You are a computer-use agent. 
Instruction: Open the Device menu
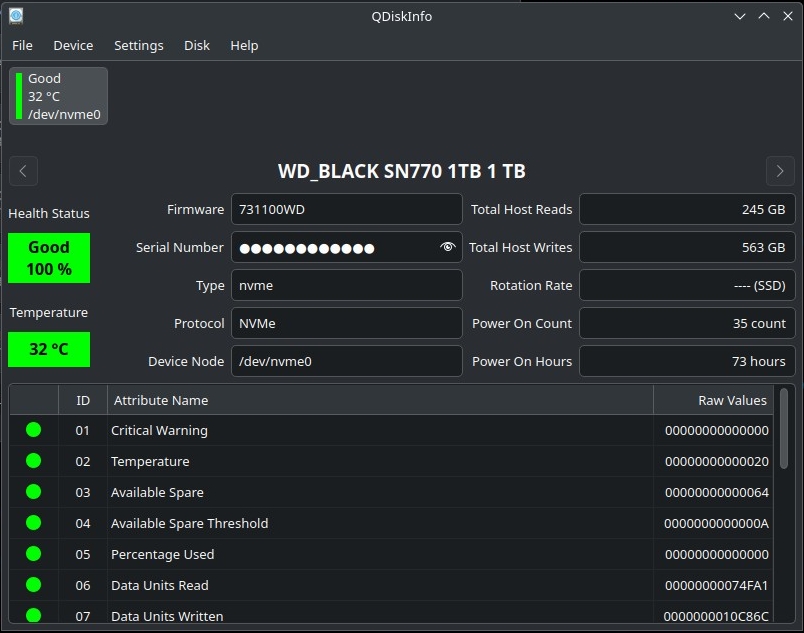[73, 46]
